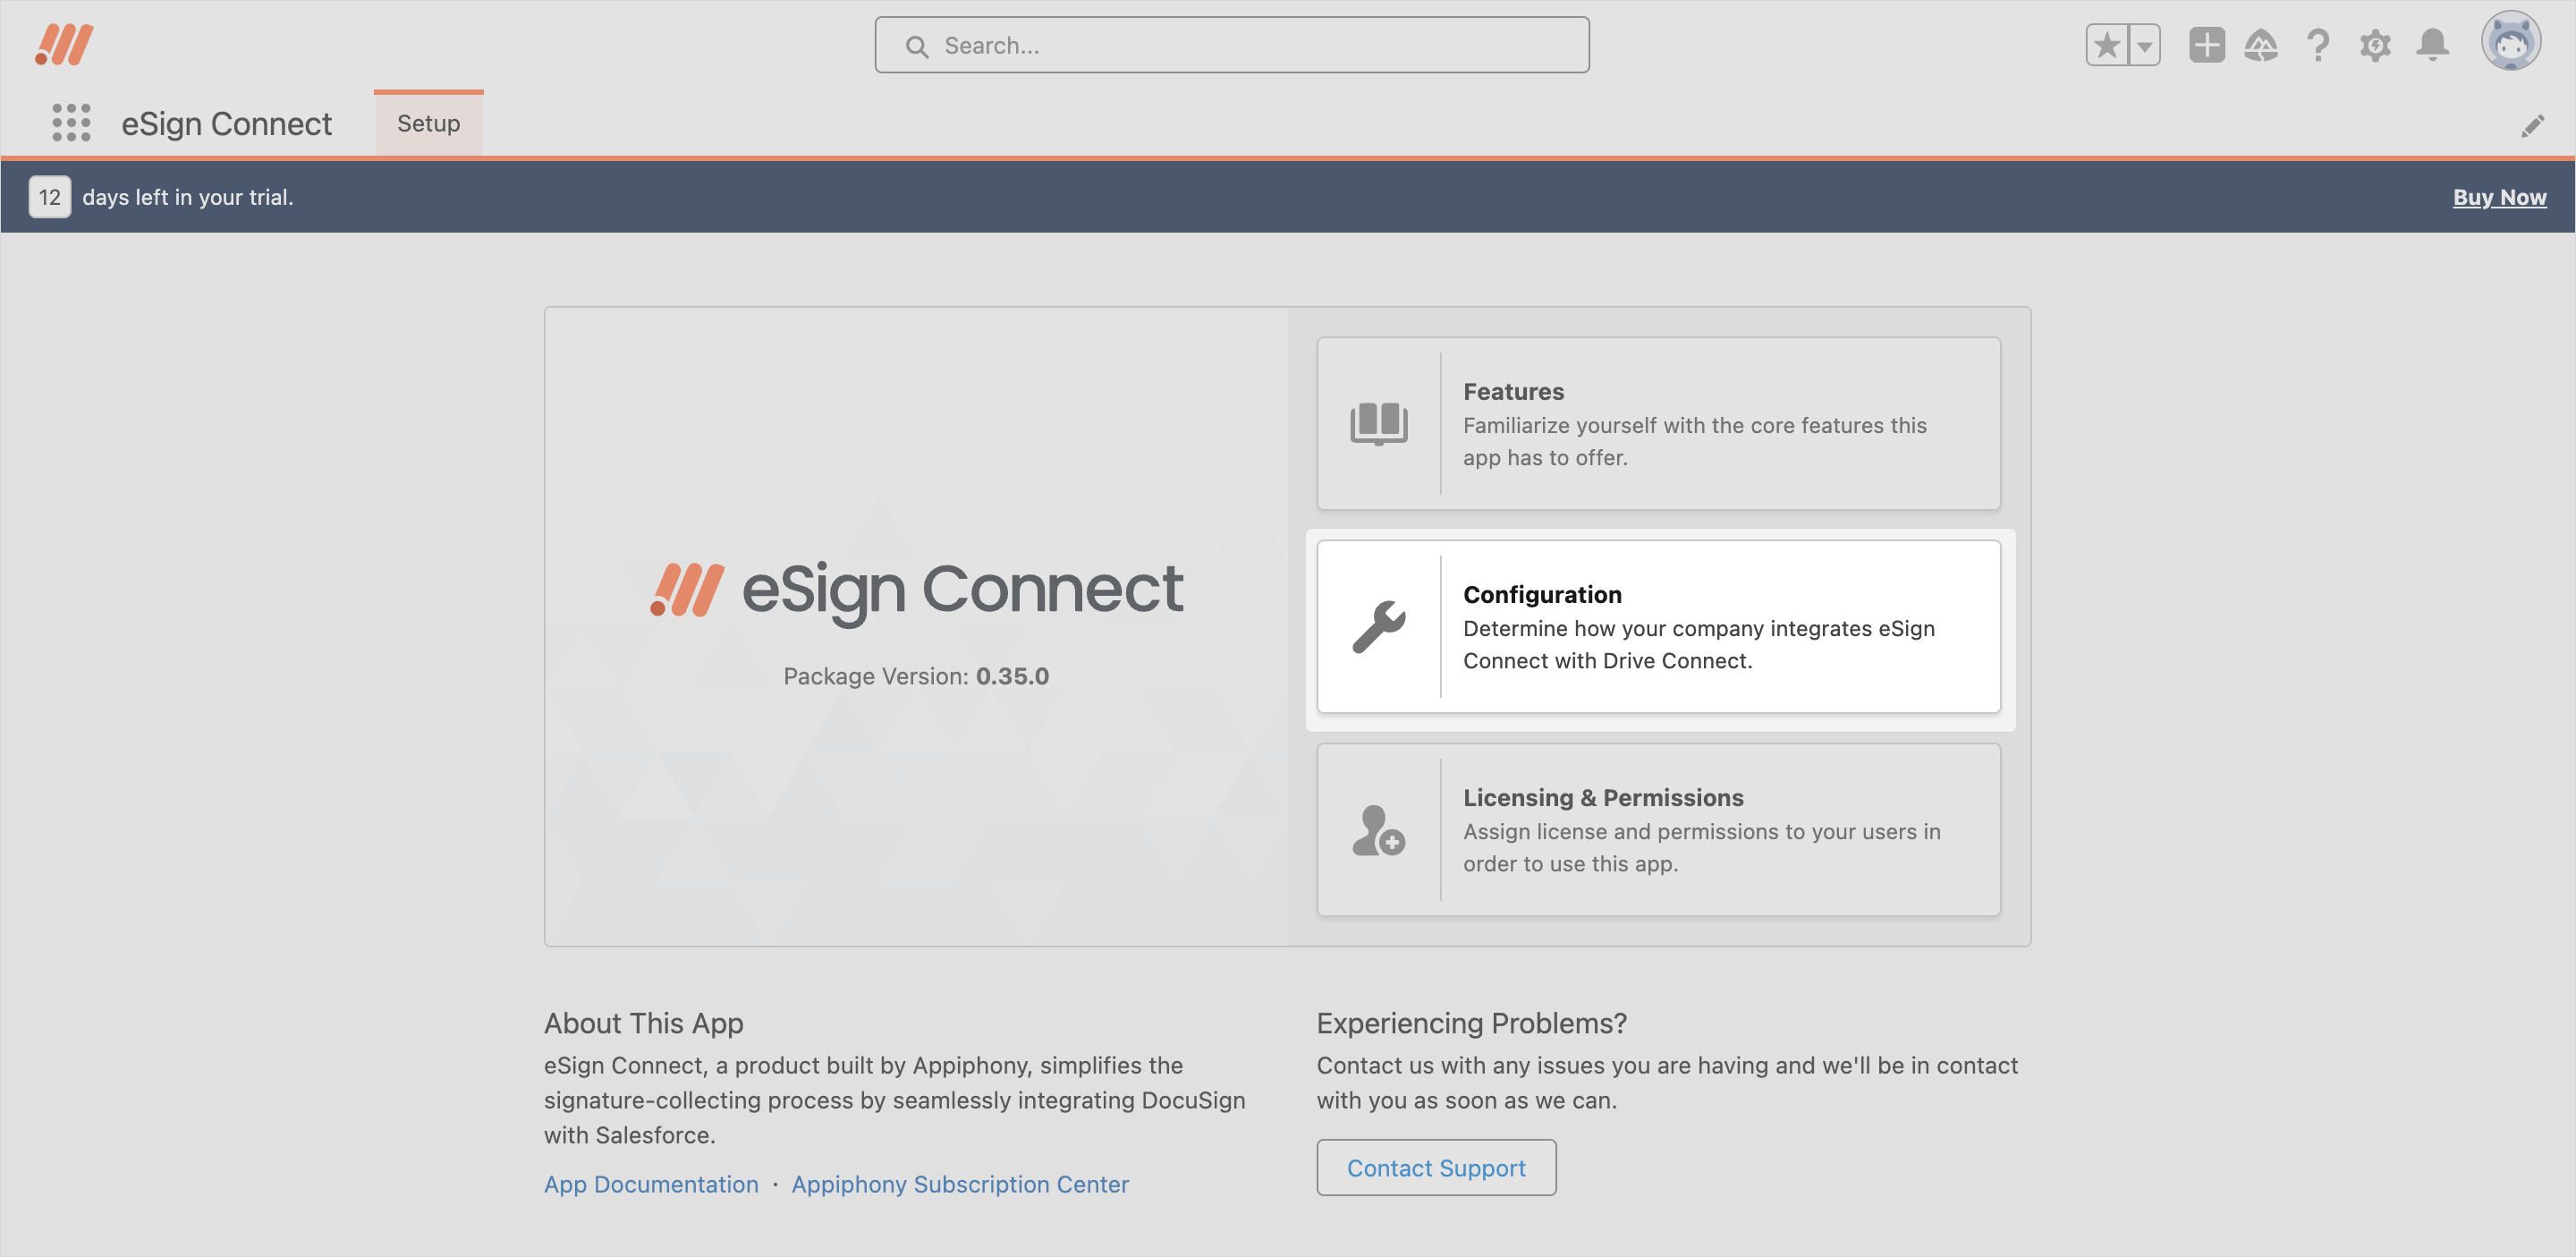
Task: Click the Buy Now link
Action: click(2499, 197)
